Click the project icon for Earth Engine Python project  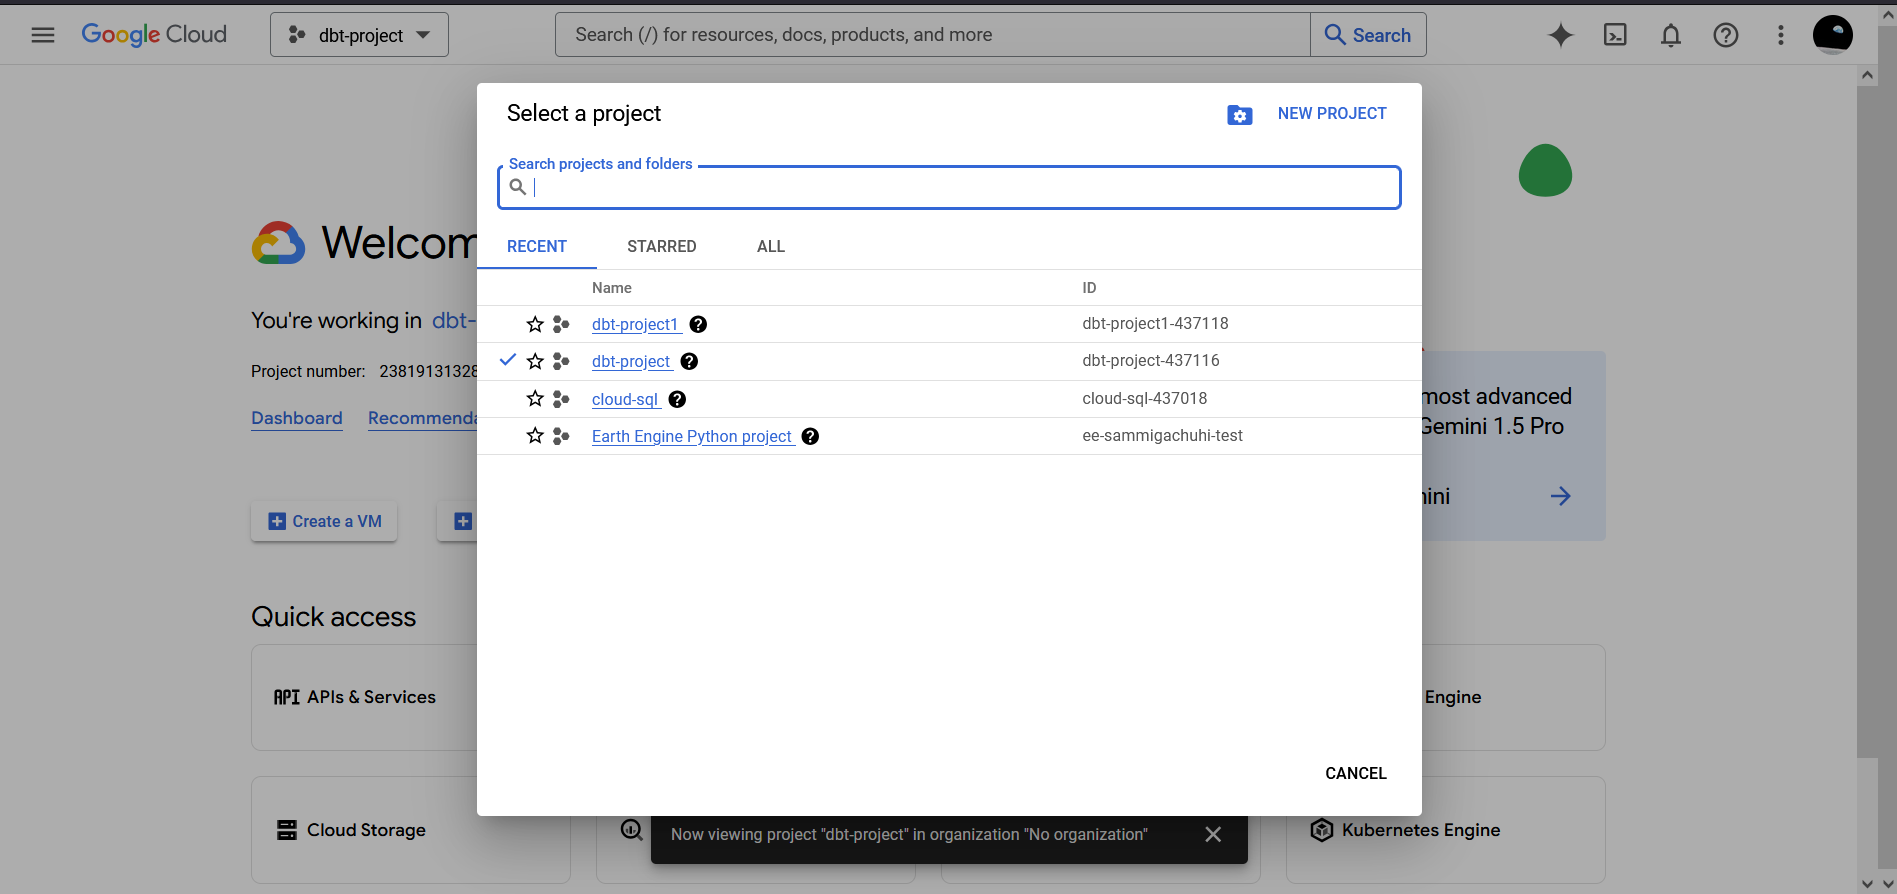(x=561, y=436)
